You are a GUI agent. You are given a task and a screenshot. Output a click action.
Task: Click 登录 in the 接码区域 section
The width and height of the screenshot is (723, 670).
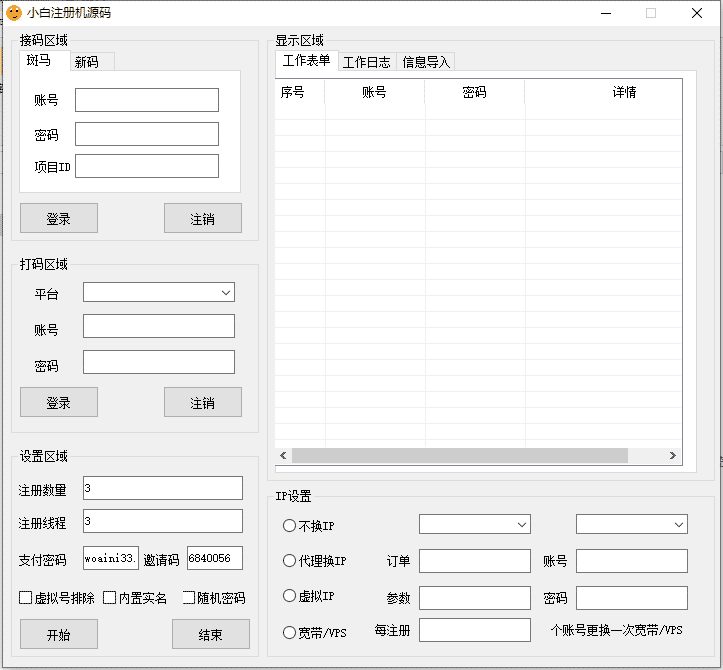pyautogui.click(x=58, y=218)
